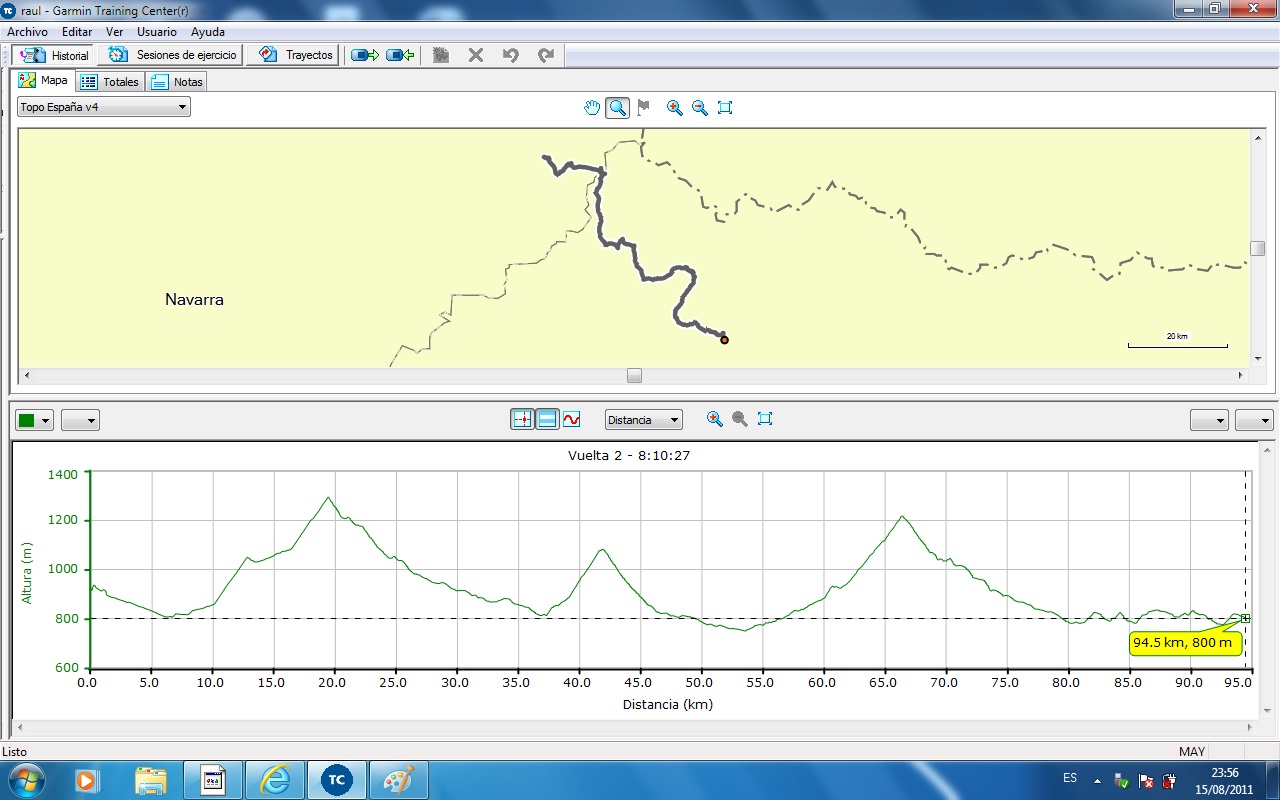Click the 94.5 km, 800 m chart tooltip
The height and width of the screenshot is (800, 1280).
[1185, 642]
